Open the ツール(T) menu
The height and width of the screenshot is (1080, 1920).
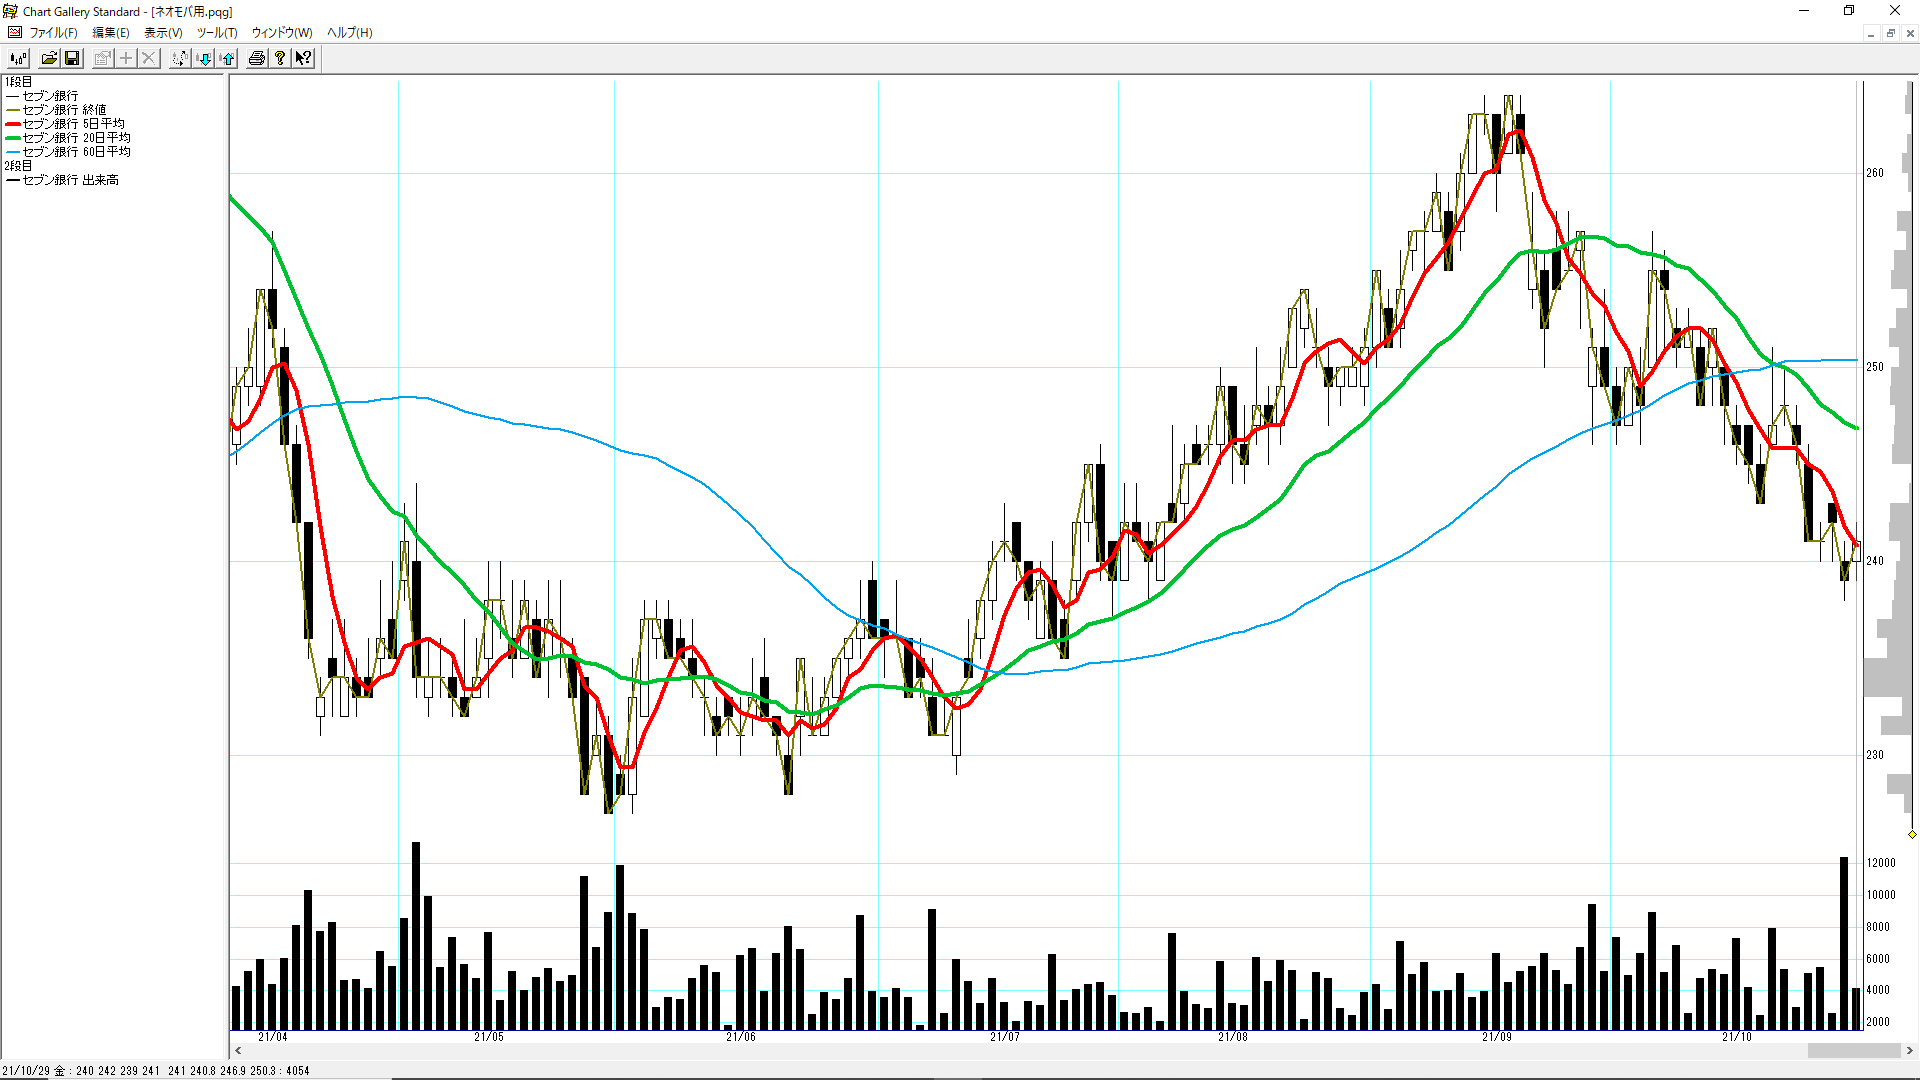[217, 33]
